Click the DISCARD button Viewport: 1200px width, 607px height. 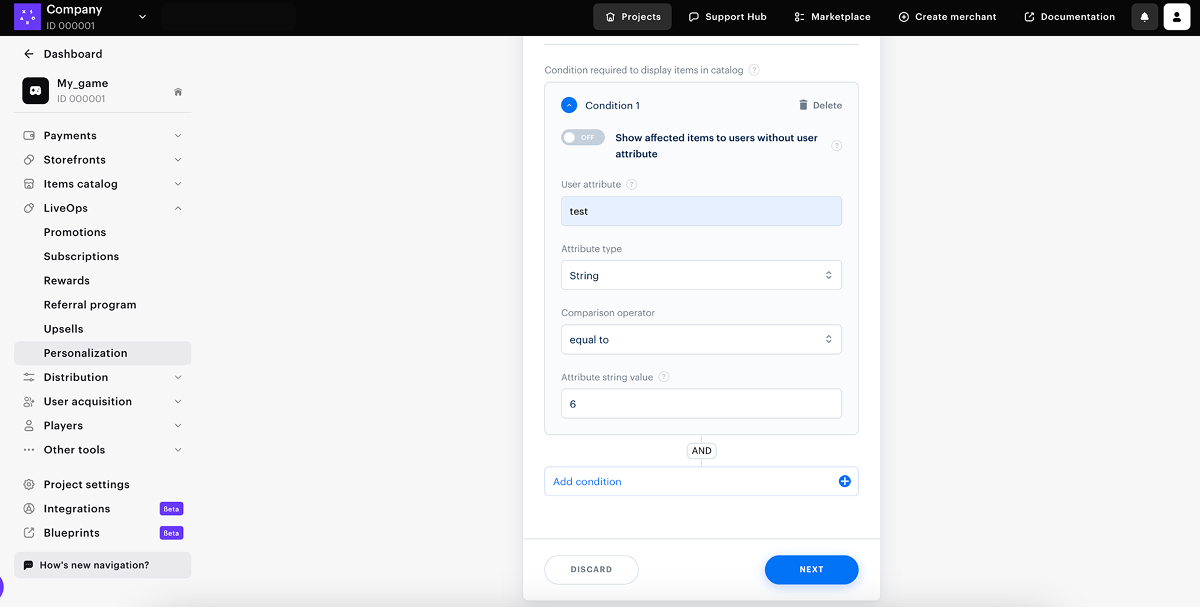591,570
